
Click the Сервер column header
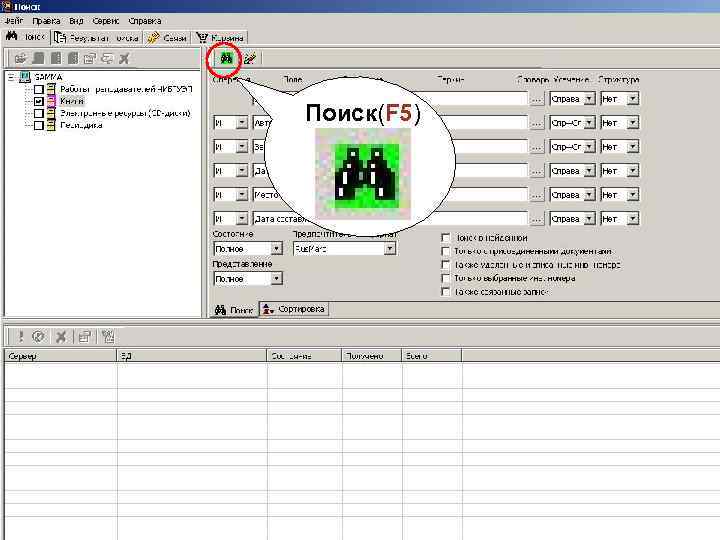(60, 356)
